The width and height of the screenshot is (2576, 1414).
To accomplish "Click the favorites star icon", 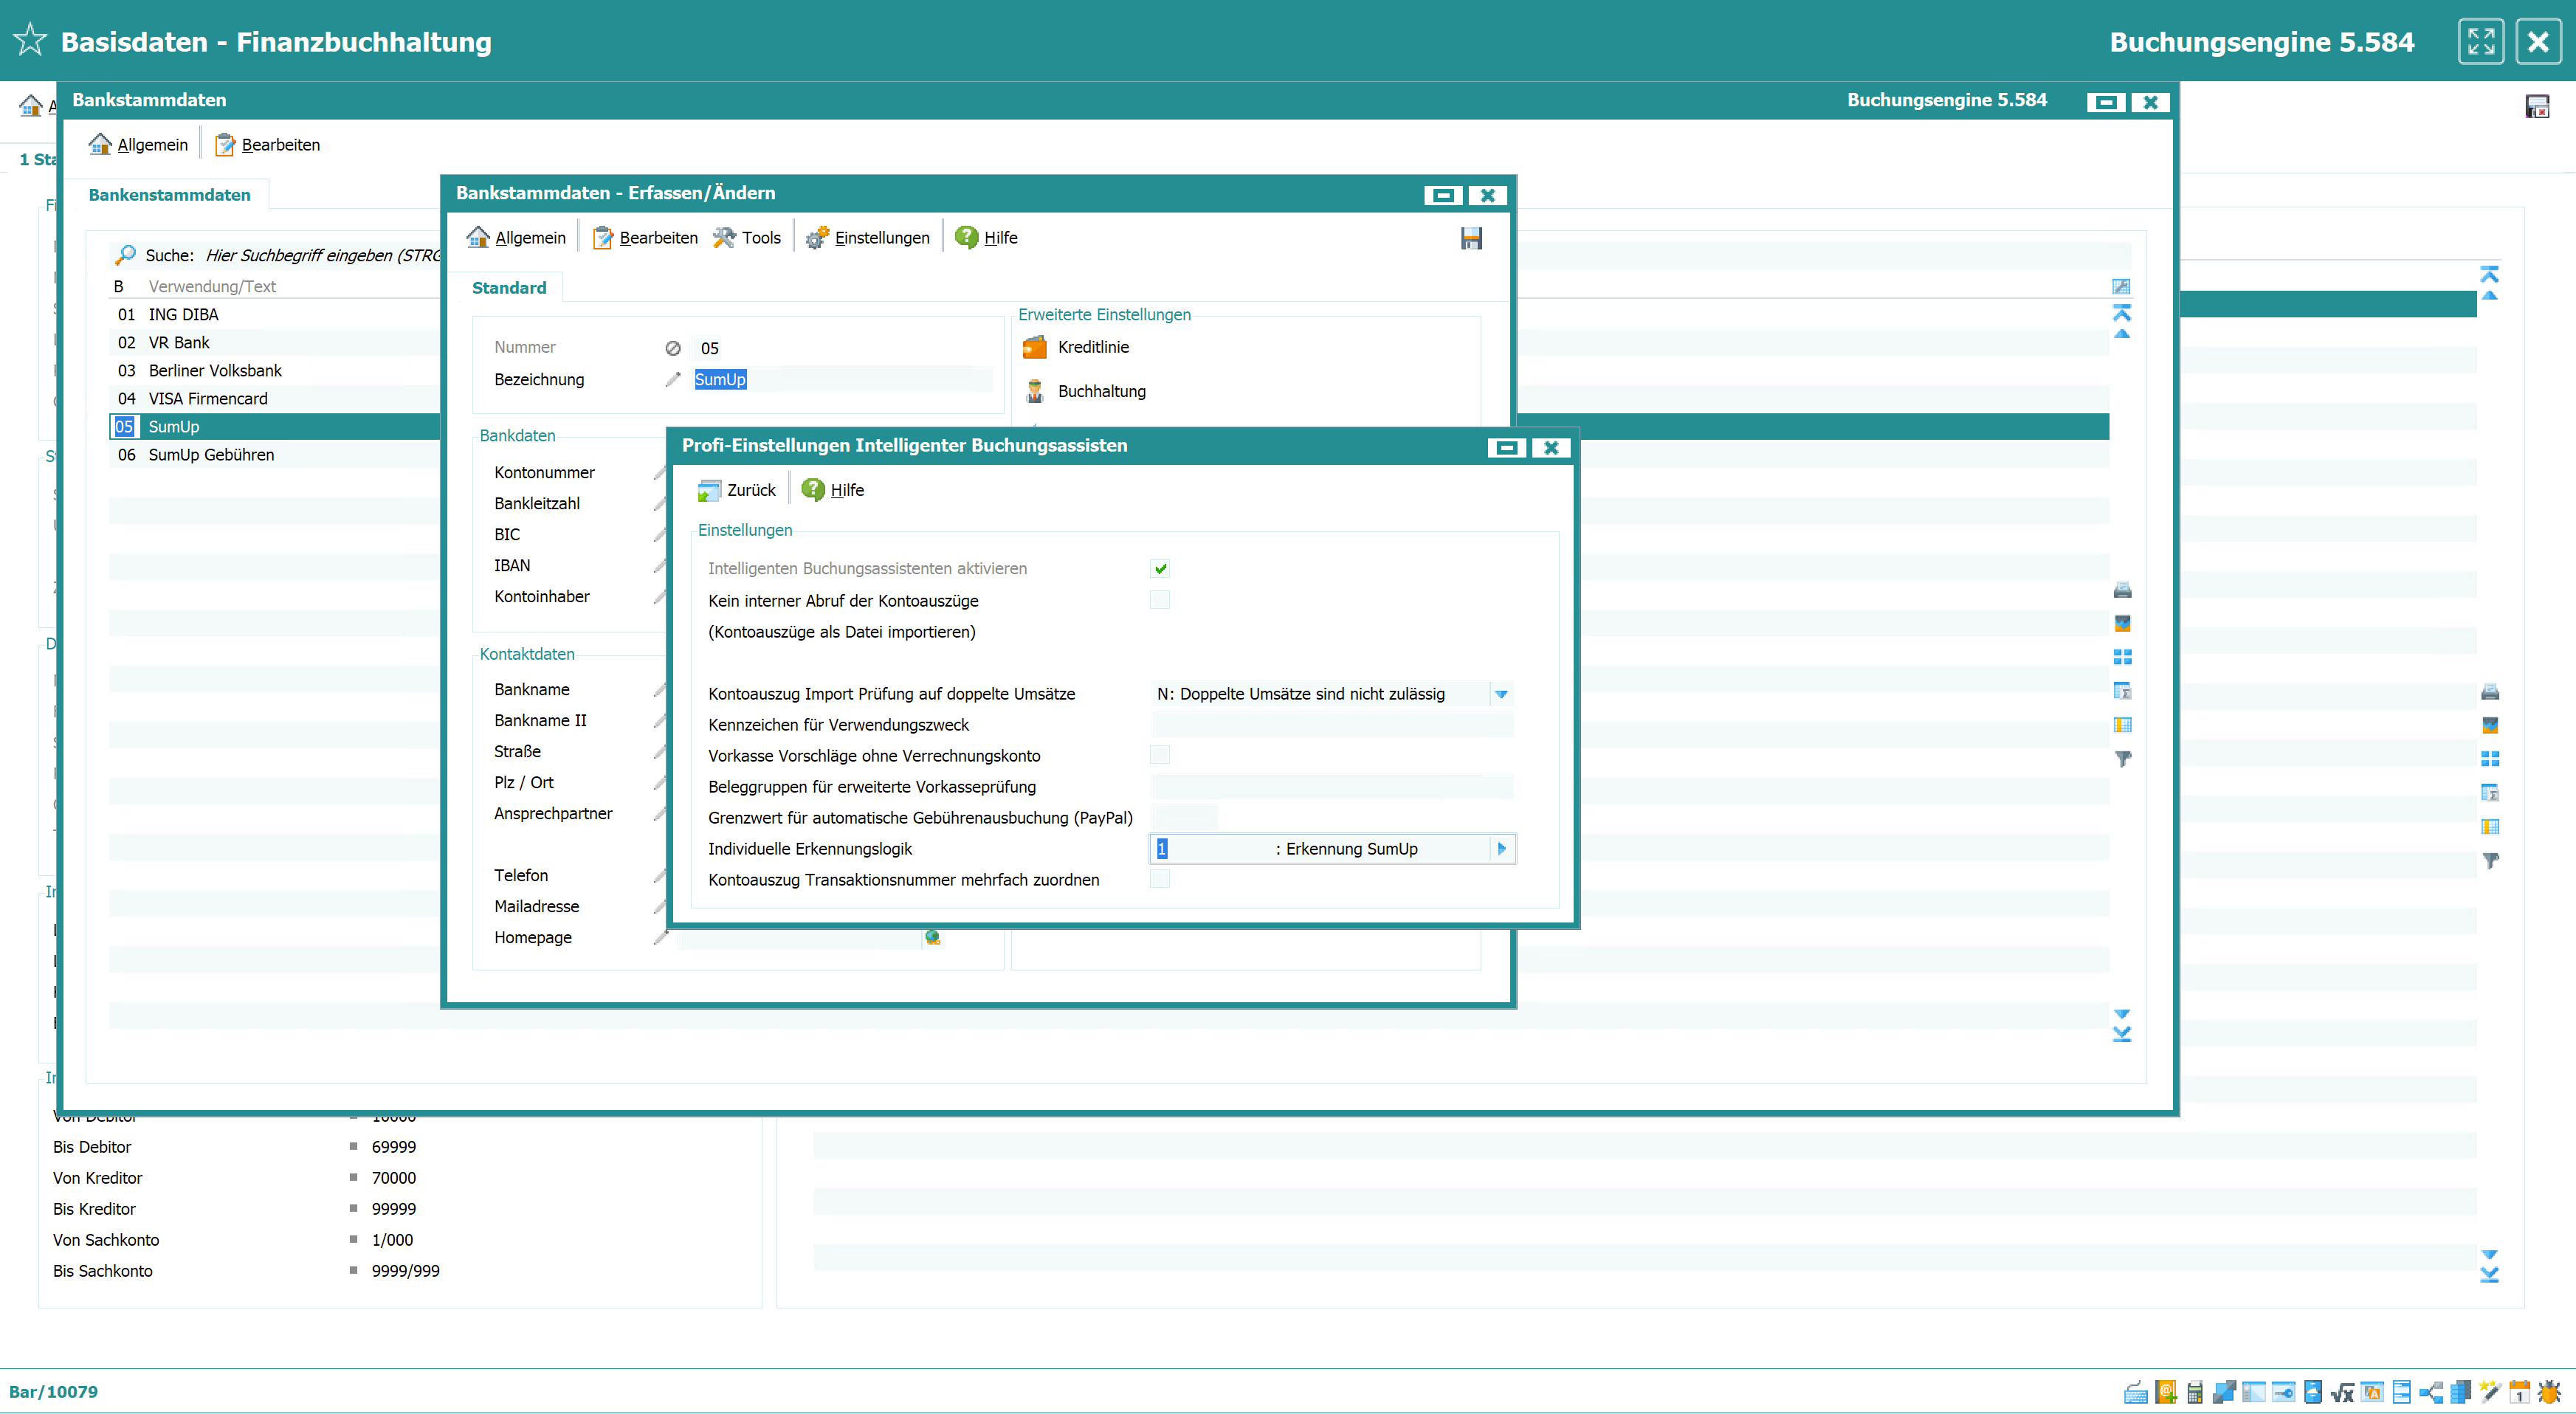I will pyautogui.click(x=30, y=40).
